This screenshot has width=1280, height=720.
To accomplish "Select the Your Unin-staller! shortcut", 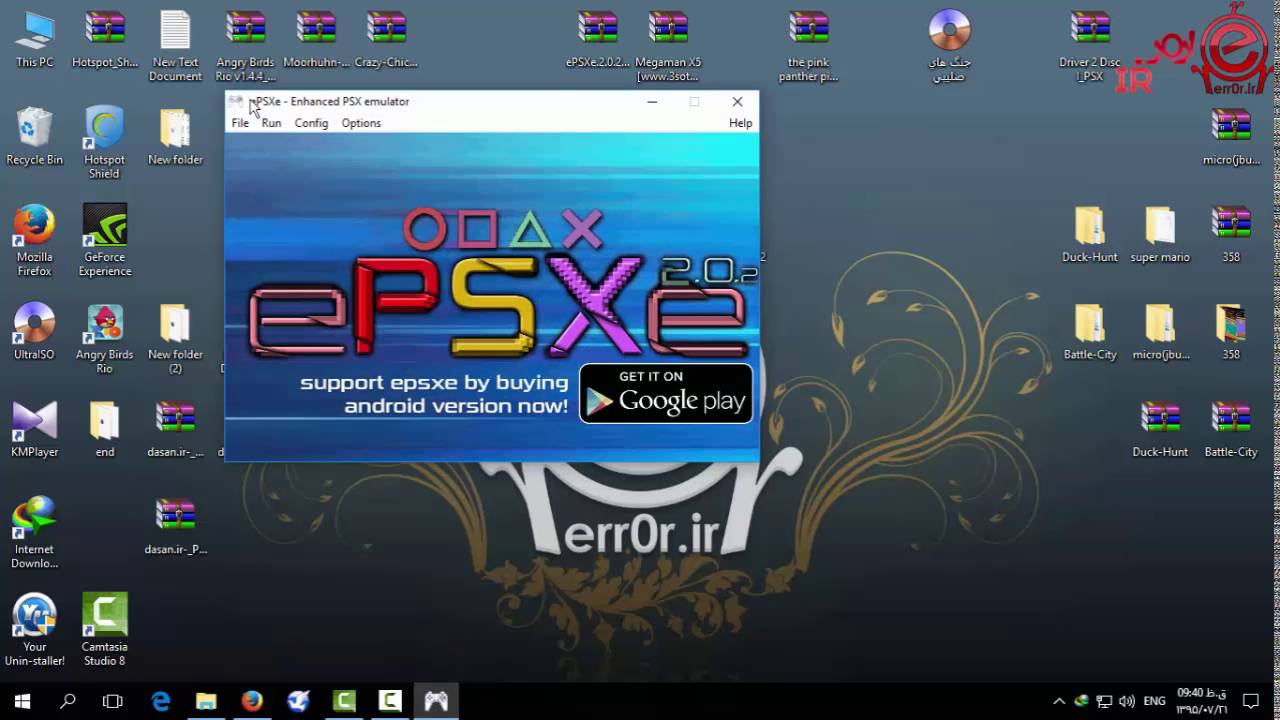I will pyautogui.click(x=35, y=630).
